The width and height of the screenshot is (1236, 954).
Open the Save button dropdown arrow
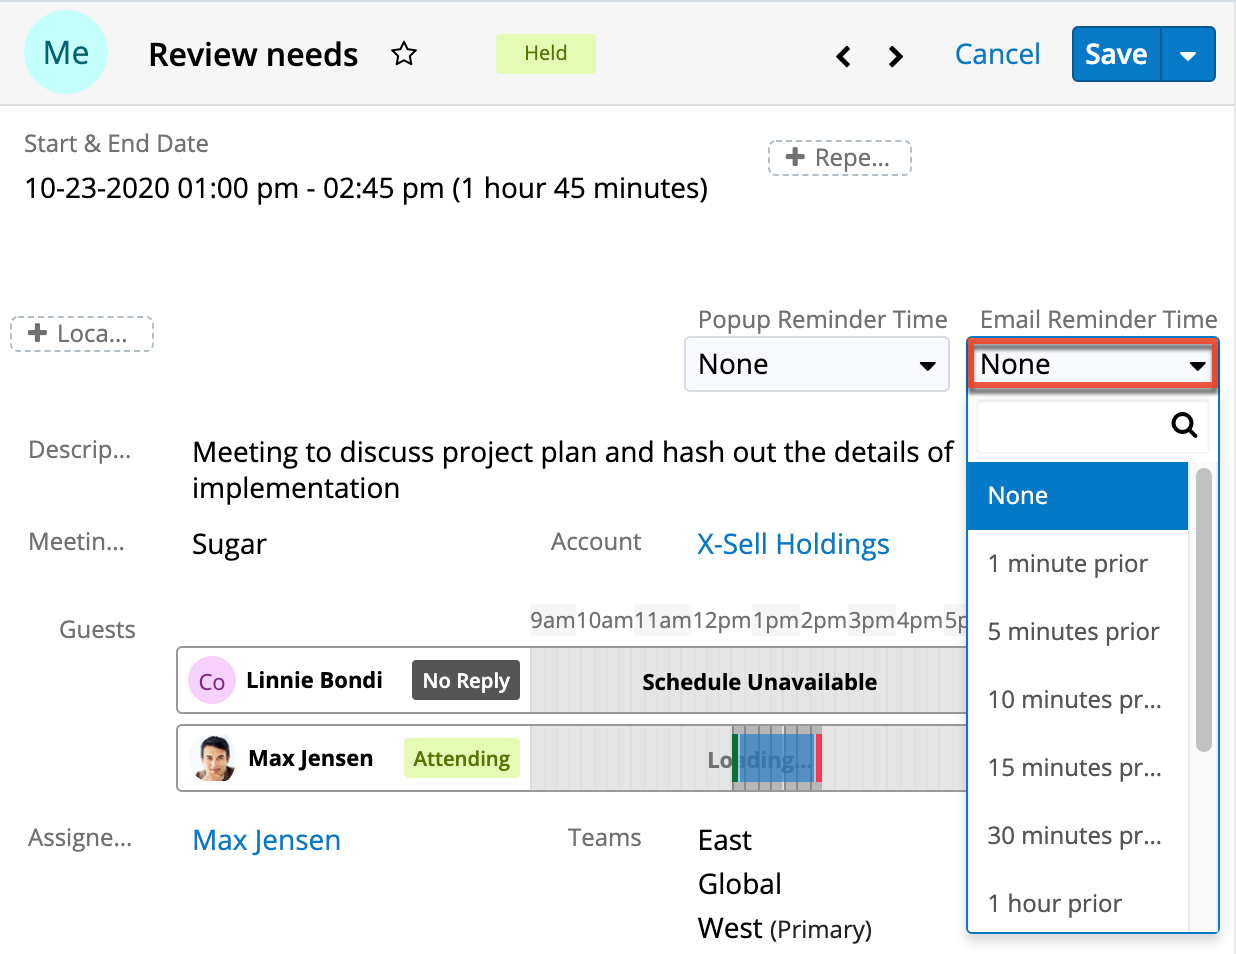coord(1188,55)
